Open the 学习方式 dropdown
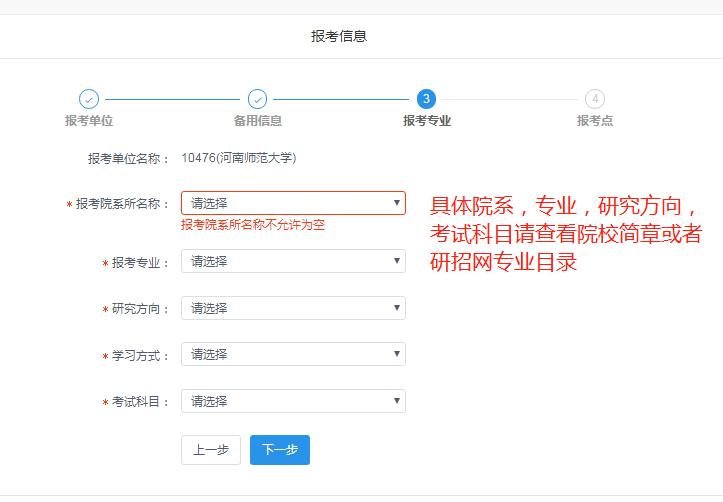This screenshot has height=502, width=723. coord(293,354)
